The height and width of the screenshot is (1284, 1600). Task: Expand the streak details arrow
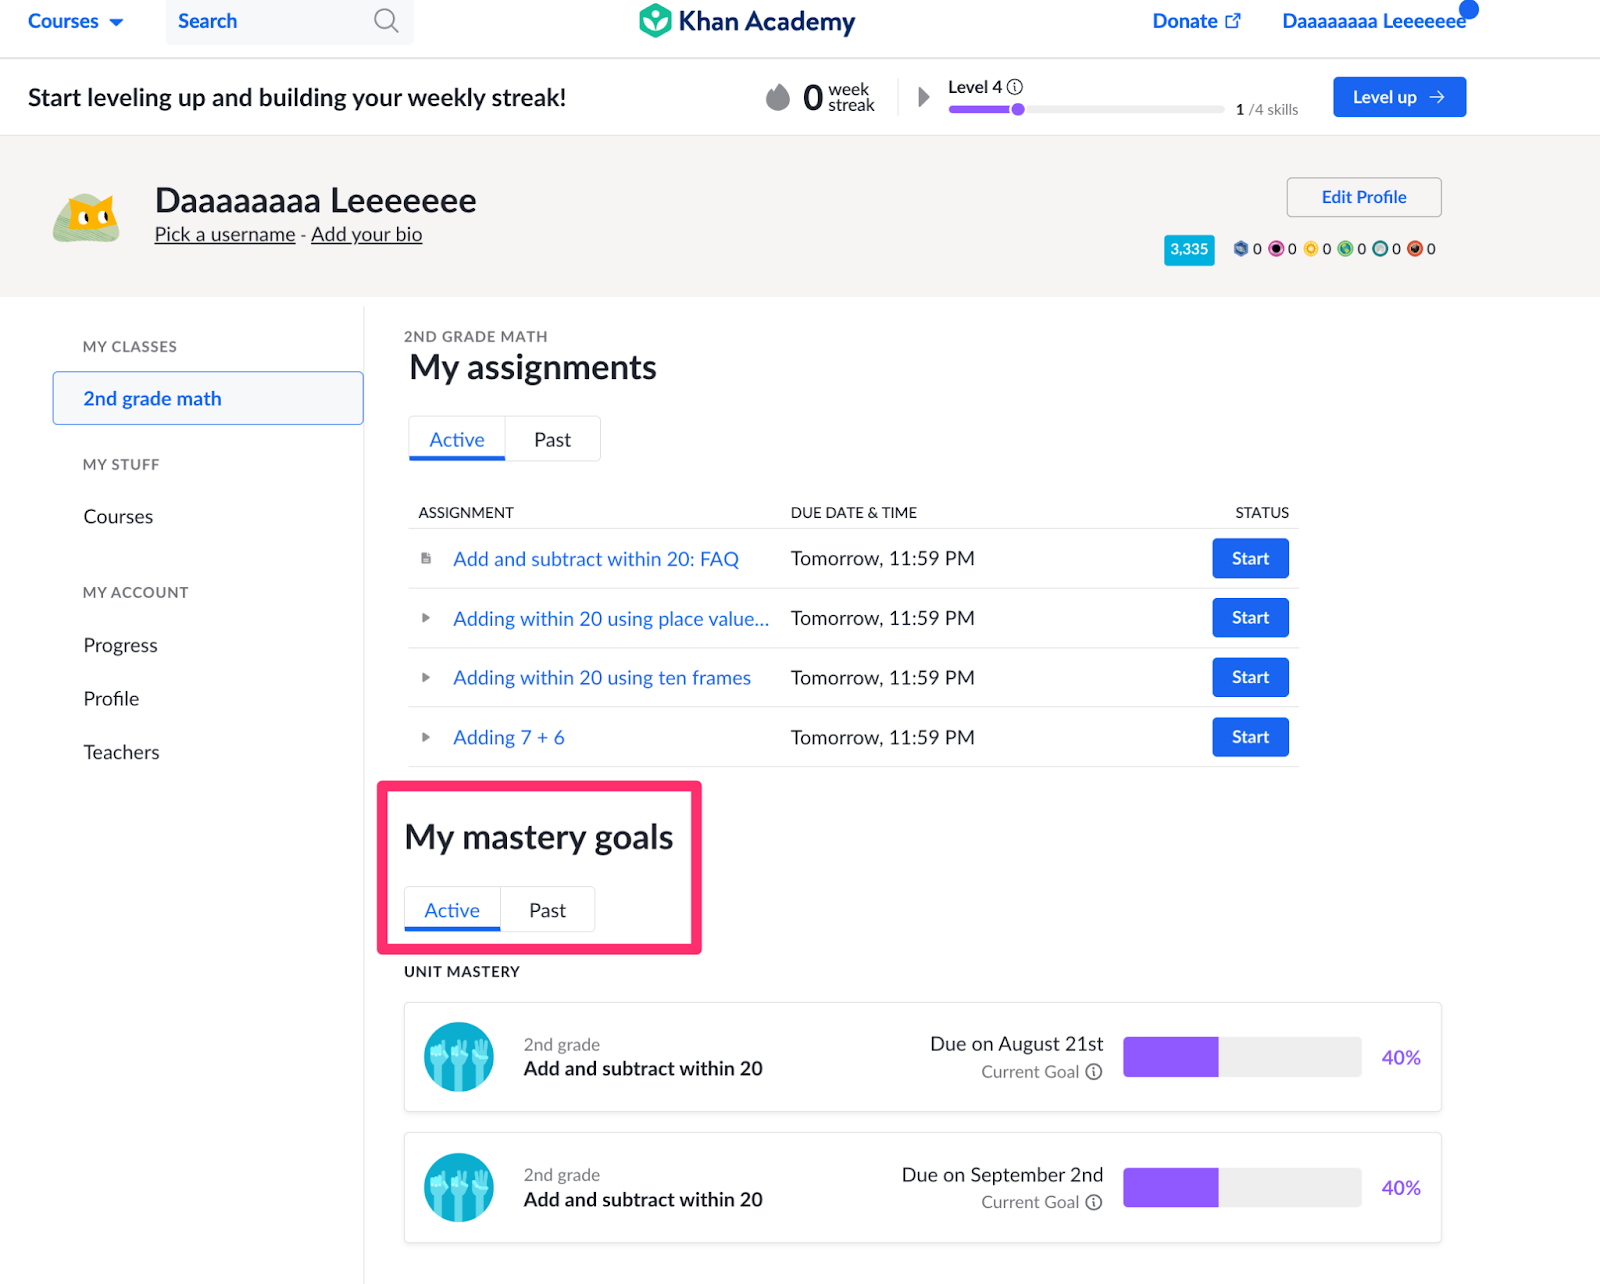coord(924,97)
